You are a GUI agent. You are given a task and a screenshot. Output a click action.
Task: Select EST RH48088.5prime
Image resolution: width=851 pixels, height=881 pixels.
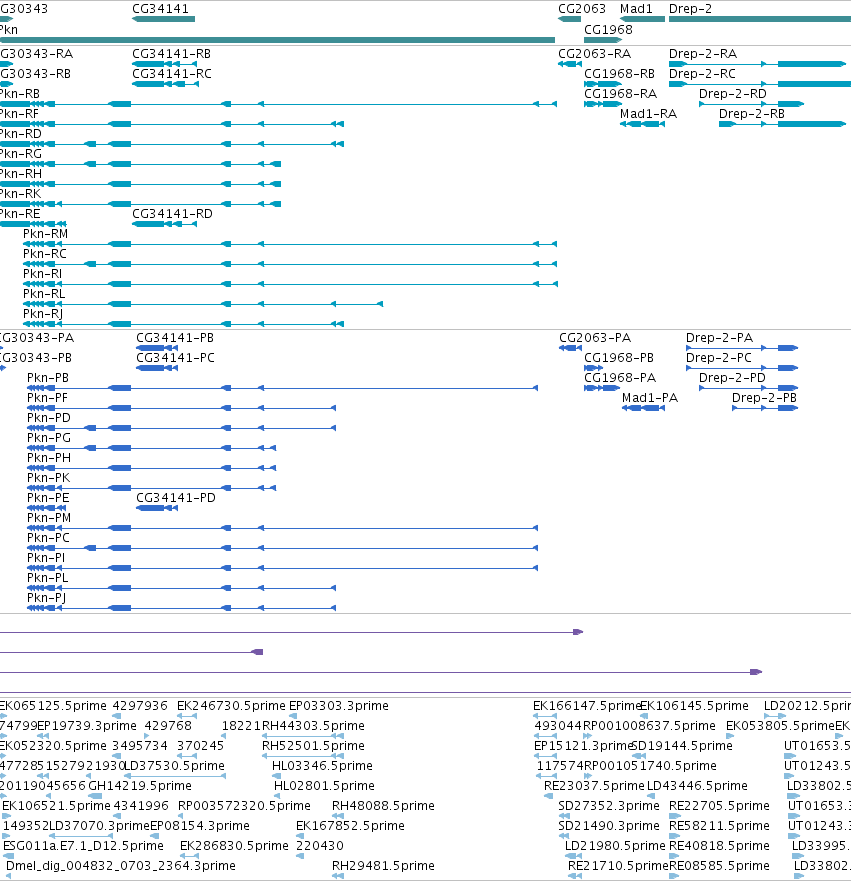click(x=383, y=806)
